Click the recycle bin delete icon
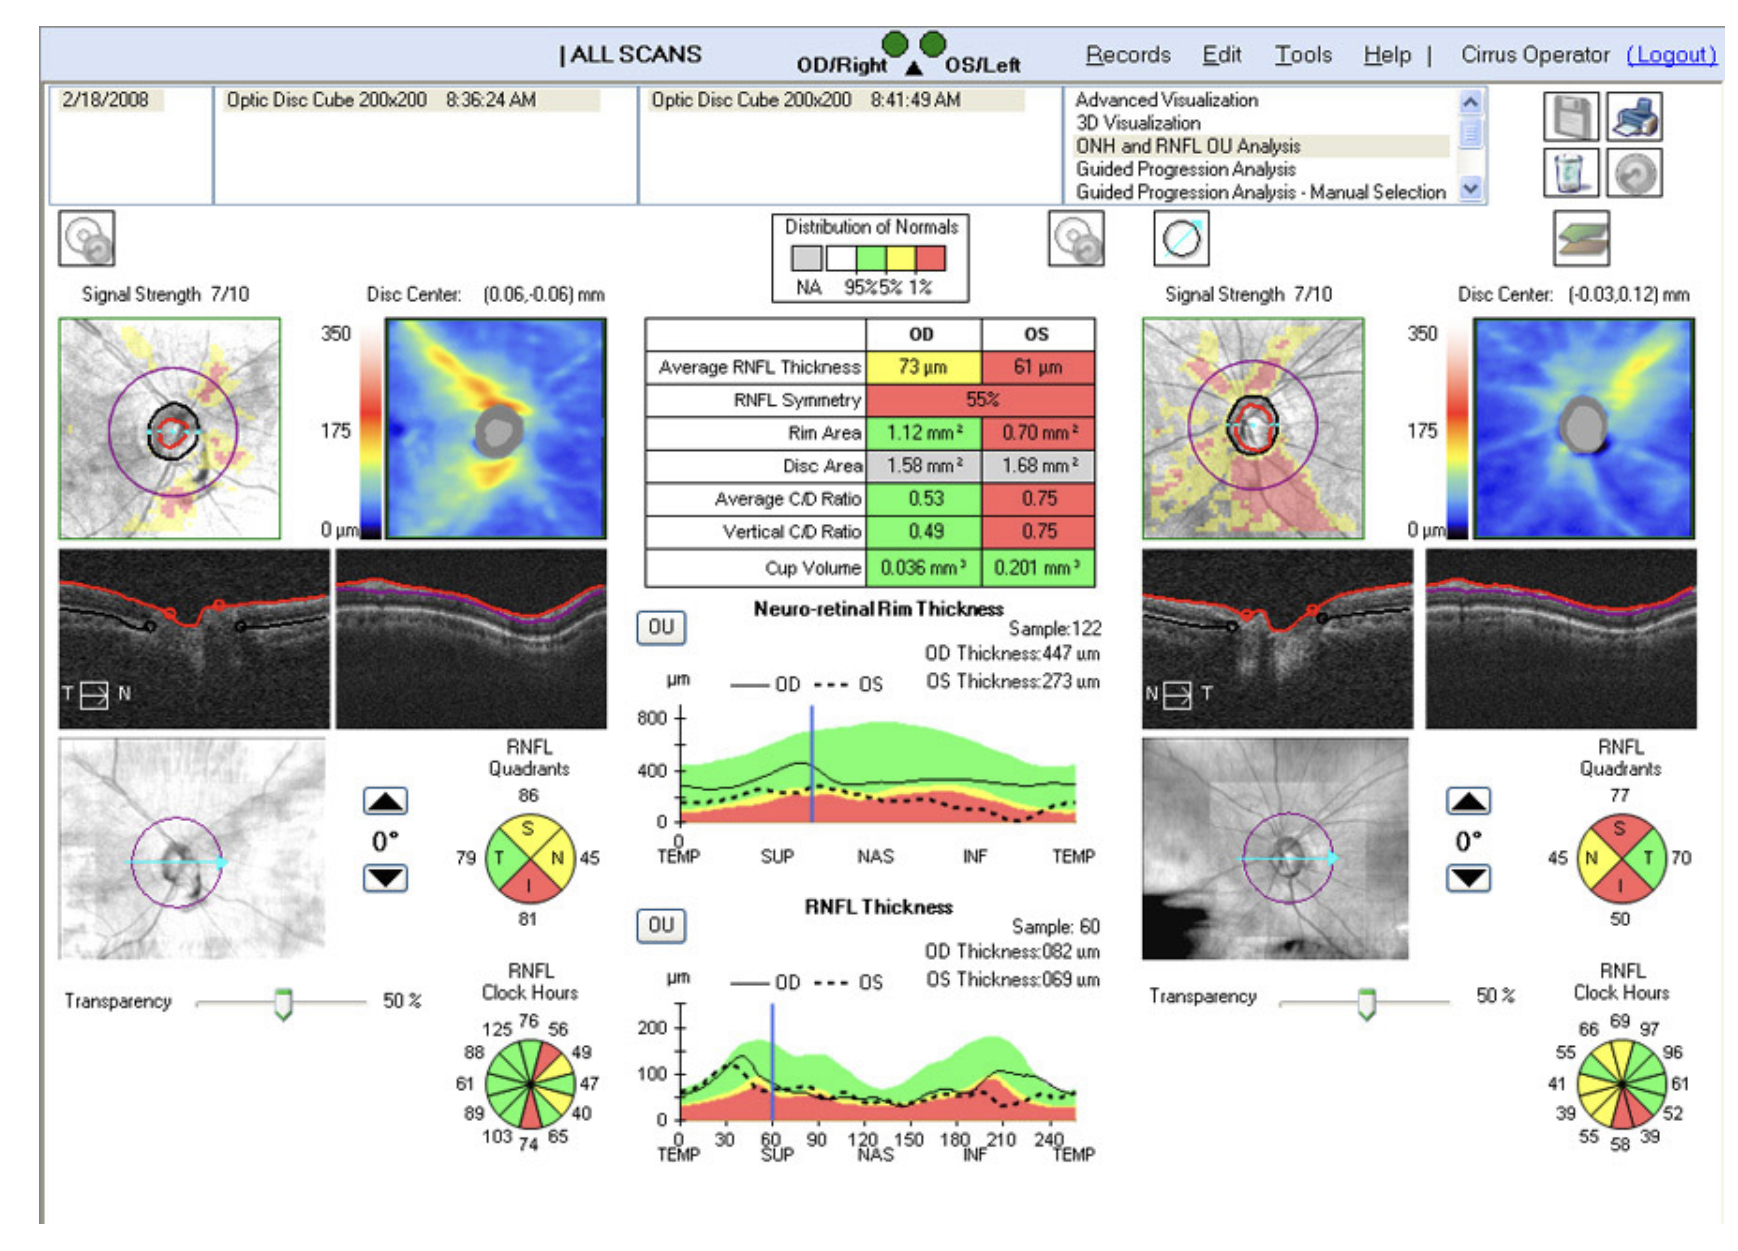Screen dimensions: 1738x1251 tap(1570, 173)
